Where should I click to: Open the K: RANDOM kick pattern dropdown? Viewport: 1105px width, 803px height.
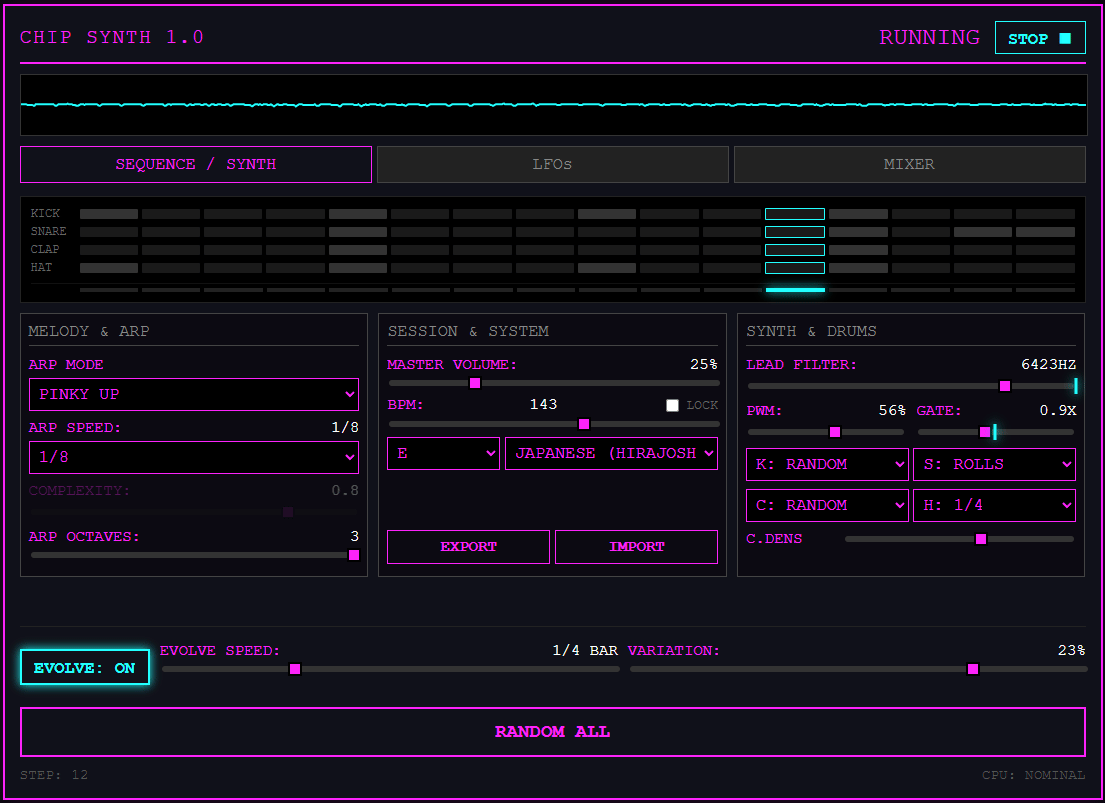826,465
